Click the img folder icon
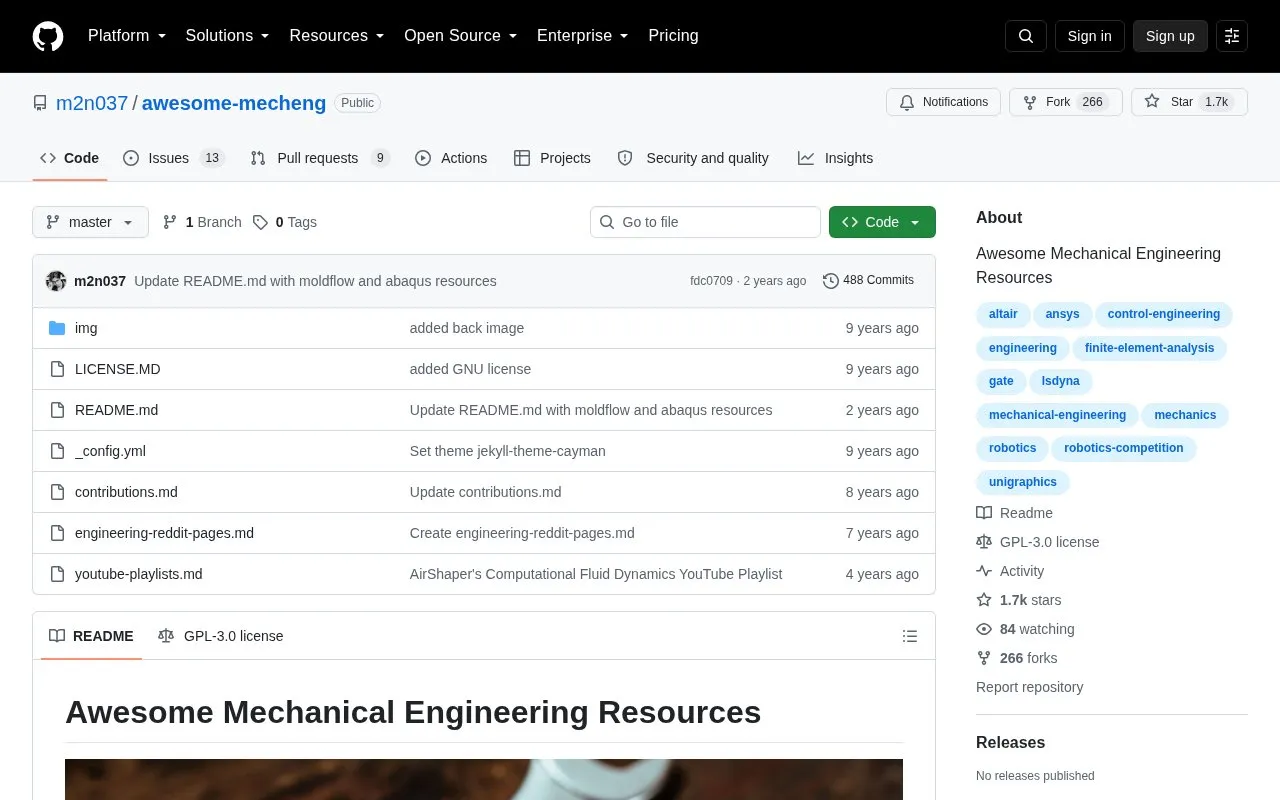This screenshot has width=1280, height=800. [57, 328]
